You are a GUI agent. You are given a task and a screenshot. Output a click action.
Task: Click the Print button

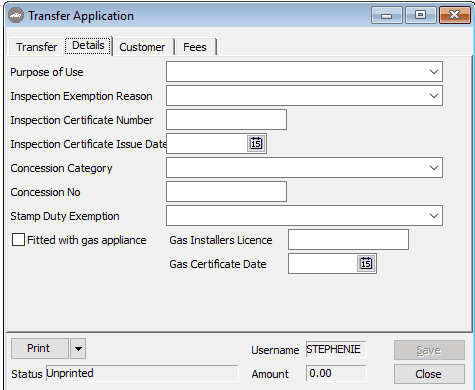coord(40,349)
